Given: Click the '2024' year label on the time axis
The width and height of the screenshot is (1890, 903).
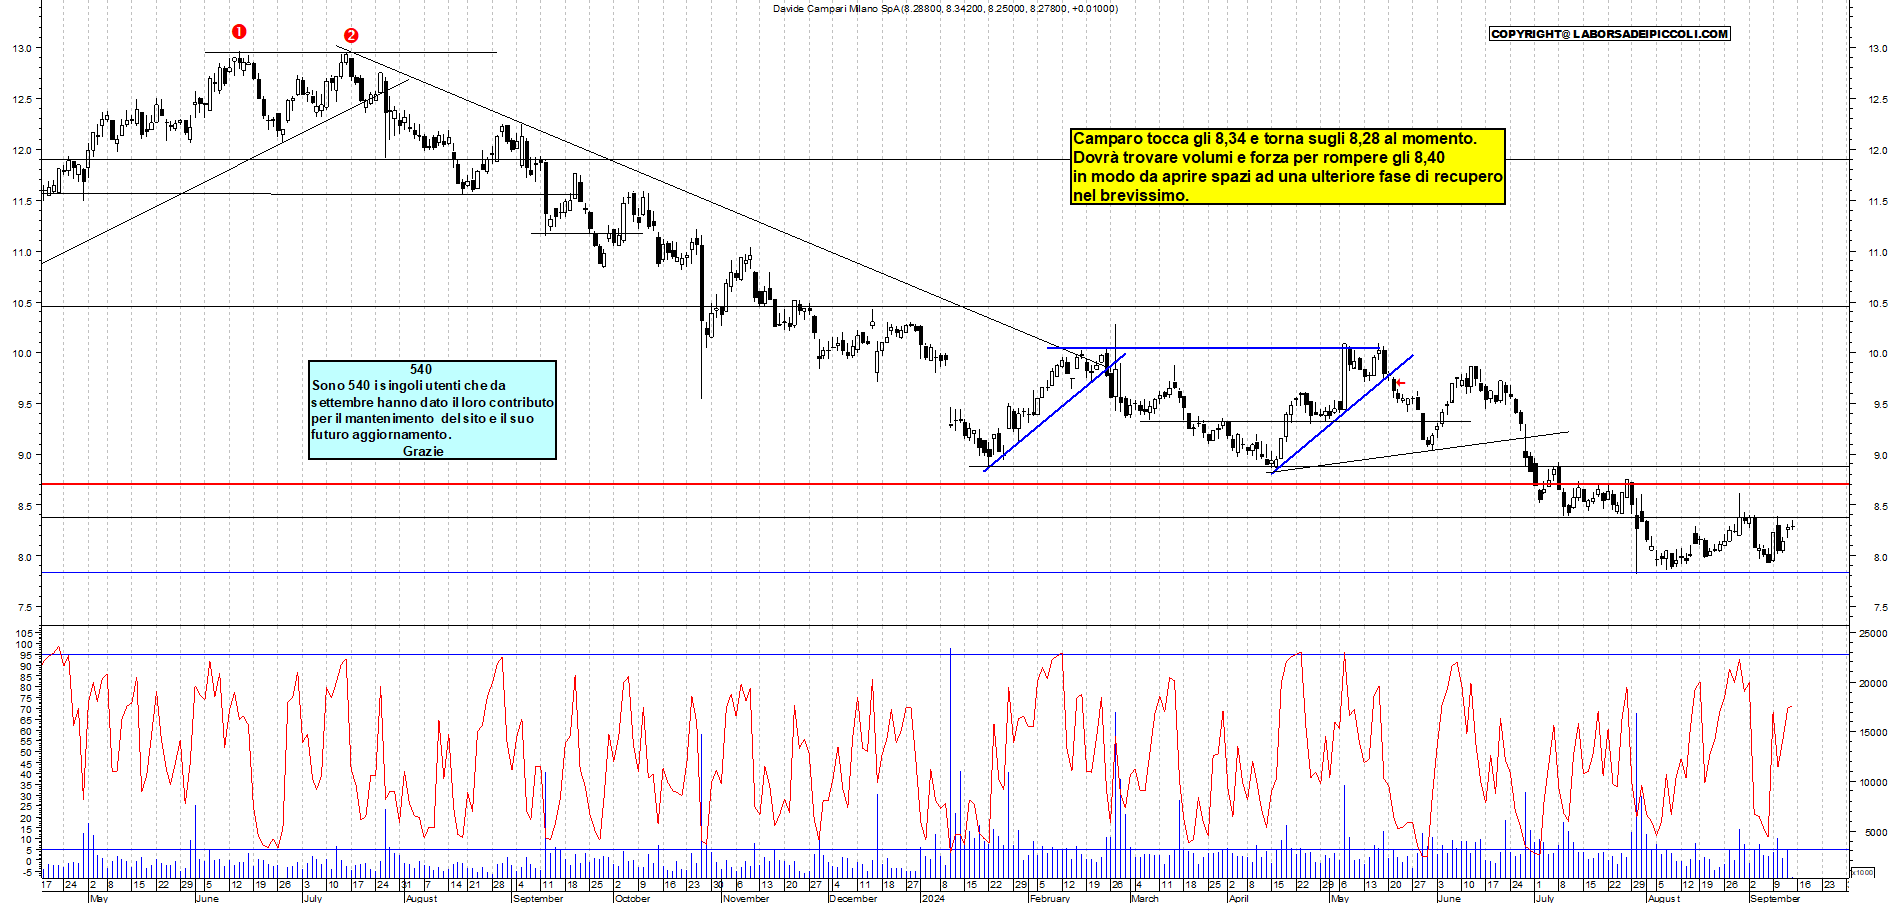Looking at the screenshot, I should pos(933,898).
